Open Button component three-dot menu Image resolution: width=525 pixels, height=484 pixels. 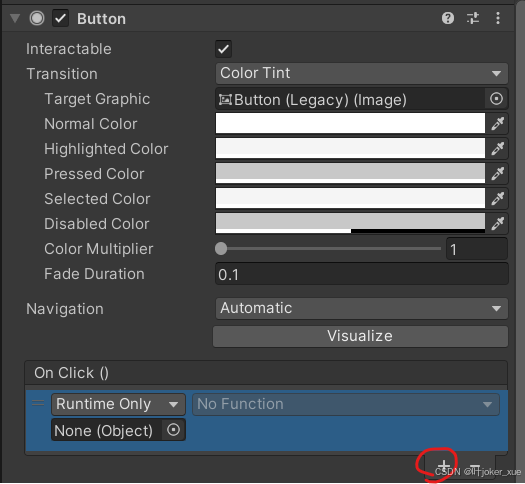tap(498, 18)
